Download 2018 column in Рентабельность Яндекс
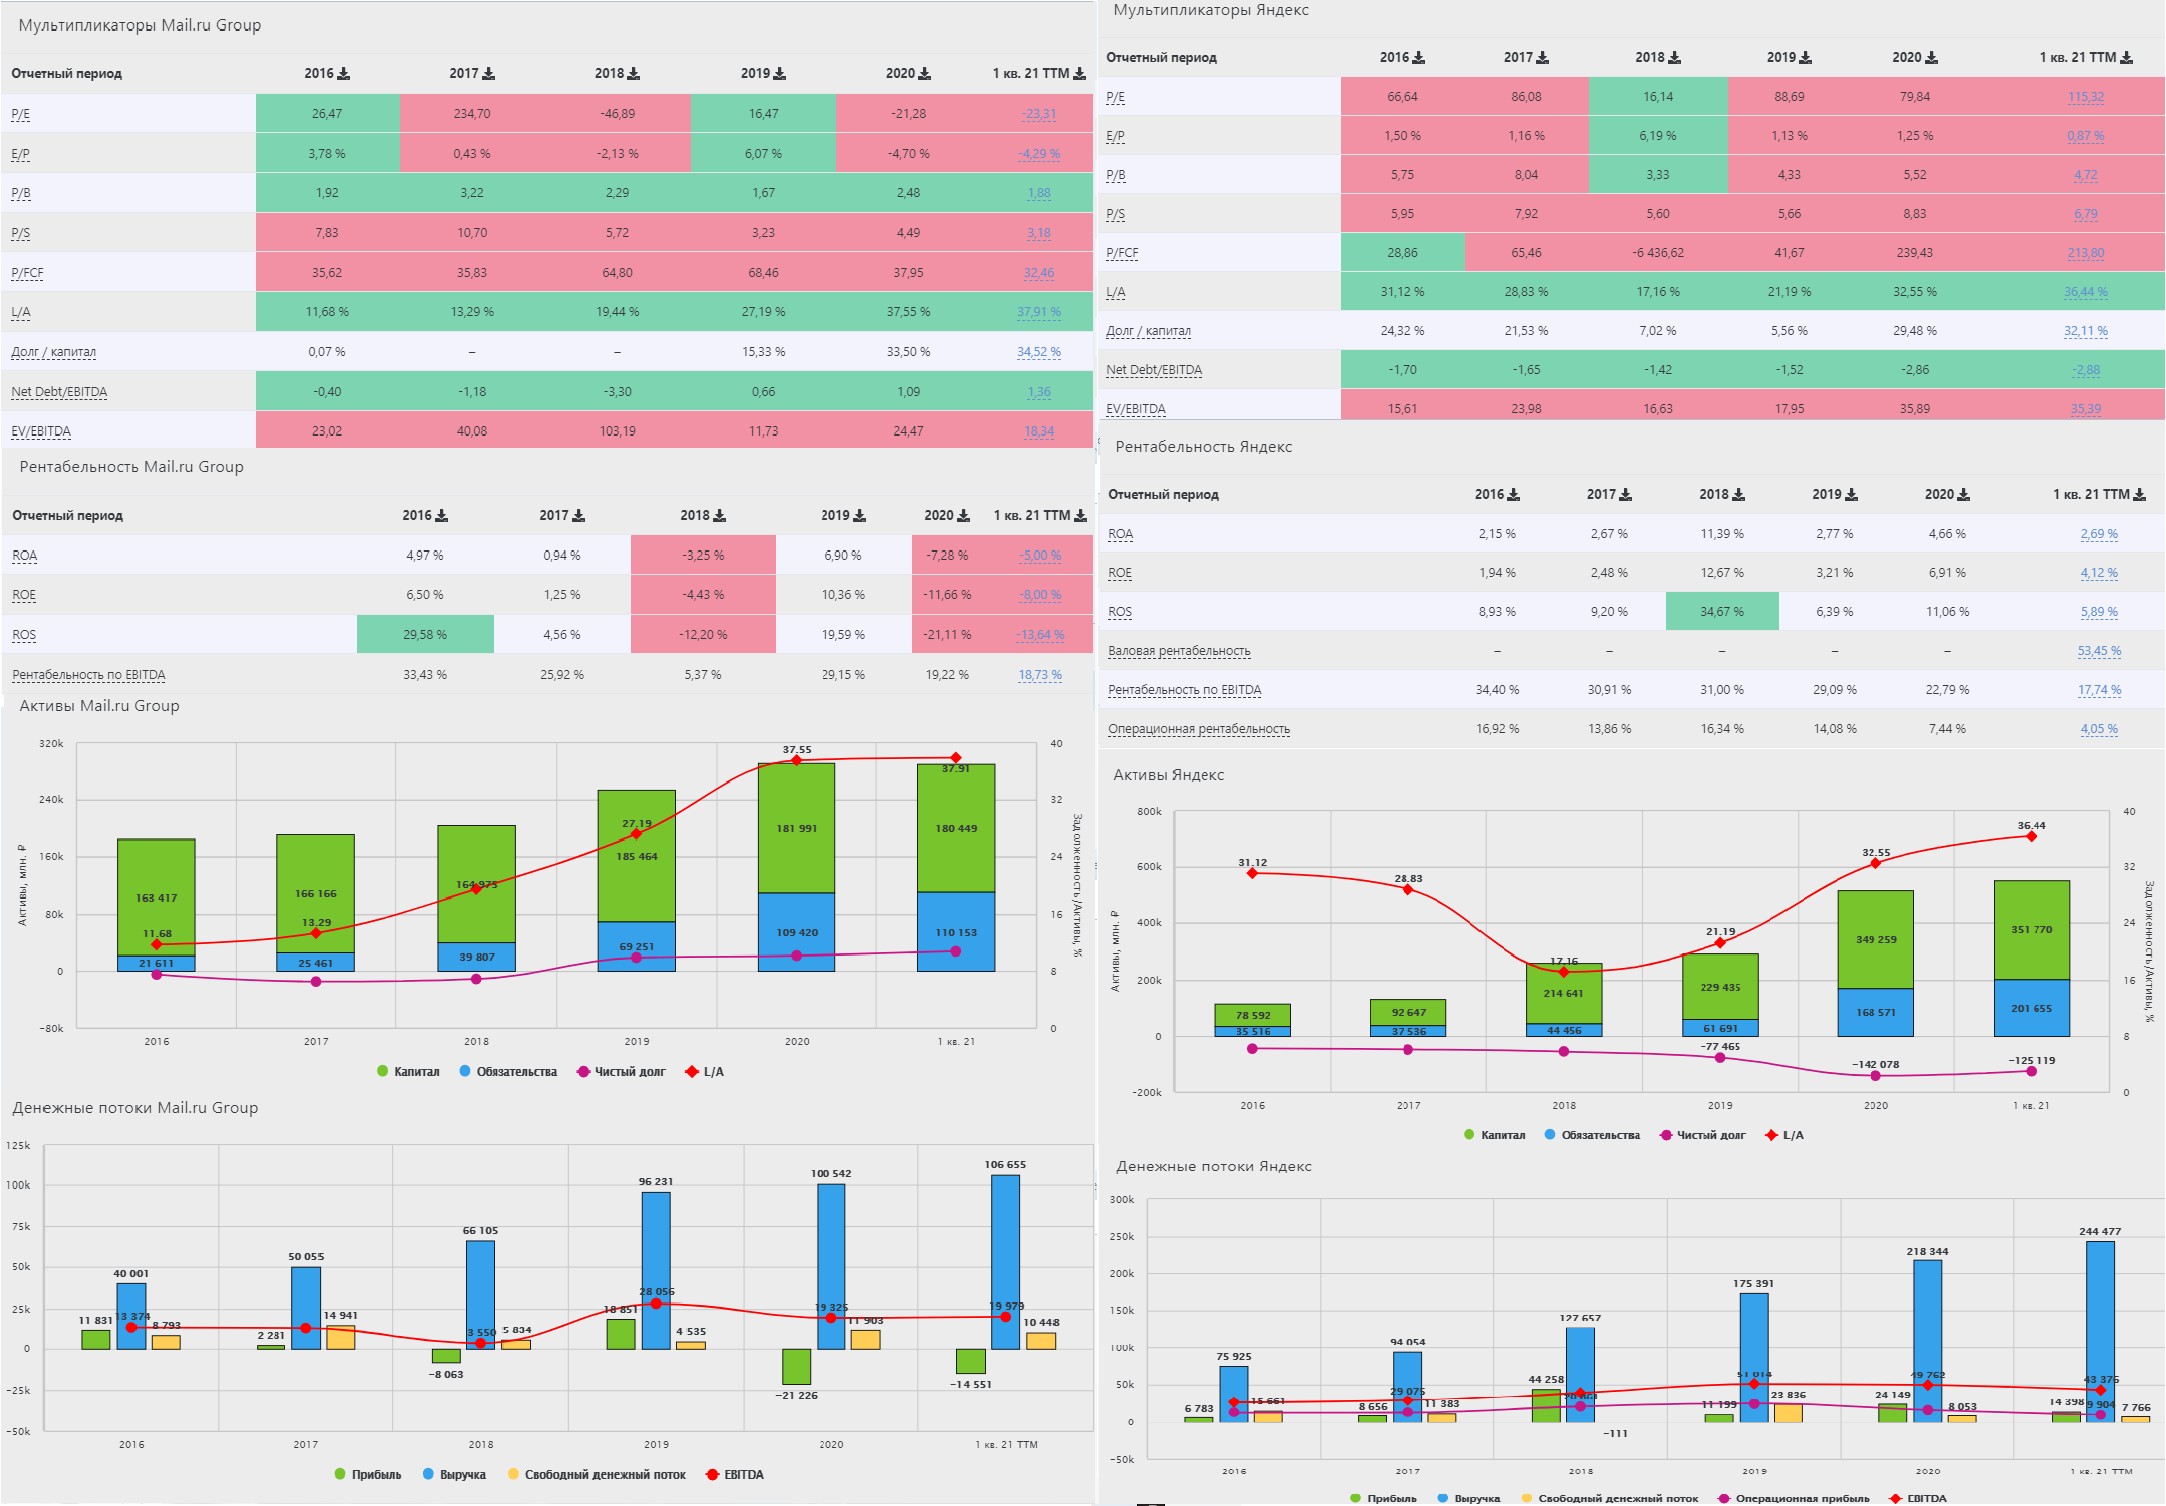Viewport: 2166px width, 1506px height. click(1739, 495)
